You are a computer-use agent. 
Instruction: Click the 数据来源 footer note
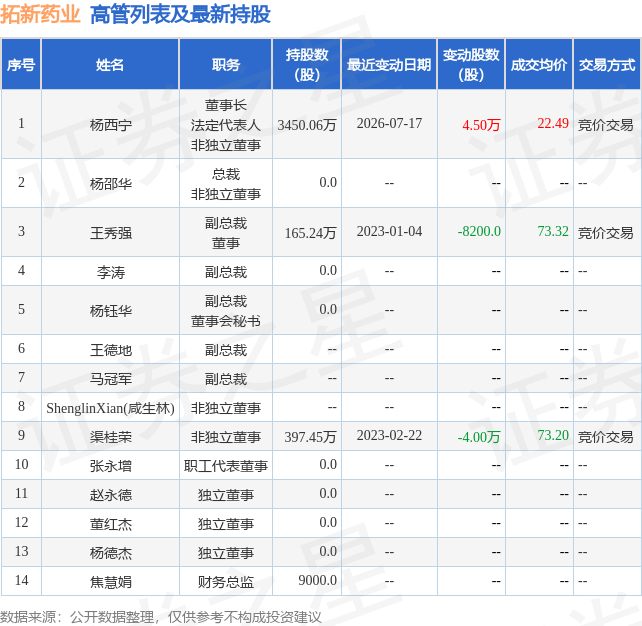tap(161, 617)
